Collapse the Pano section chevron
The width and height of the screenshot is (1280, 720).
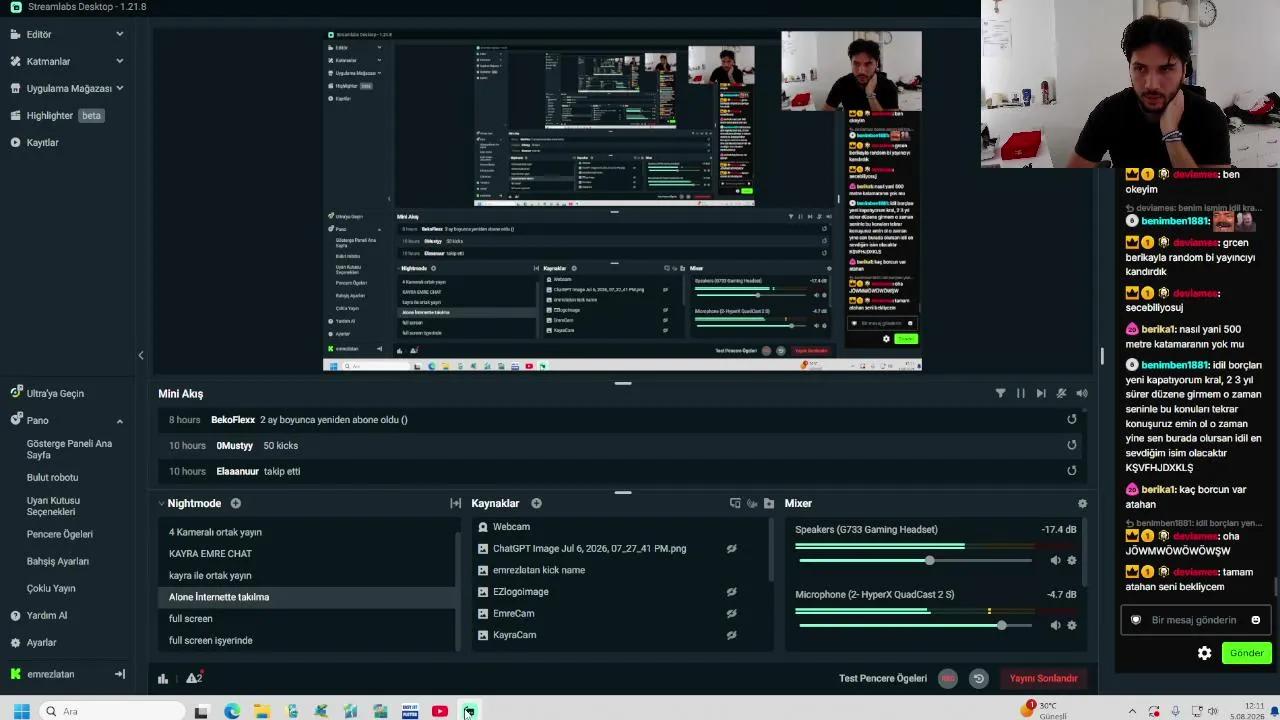(120, 420)
